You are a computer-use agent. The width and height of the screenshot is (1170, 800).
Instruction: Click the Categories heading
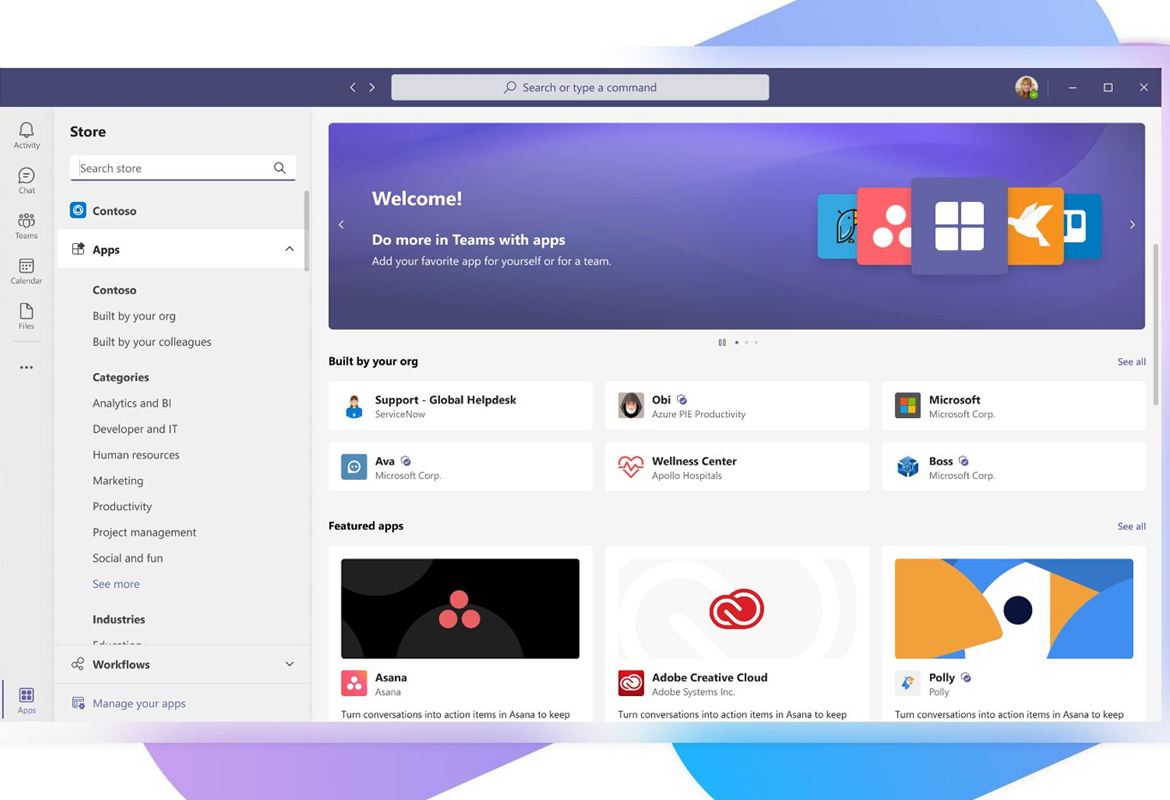pyautogui.click(x=121, y=377)
